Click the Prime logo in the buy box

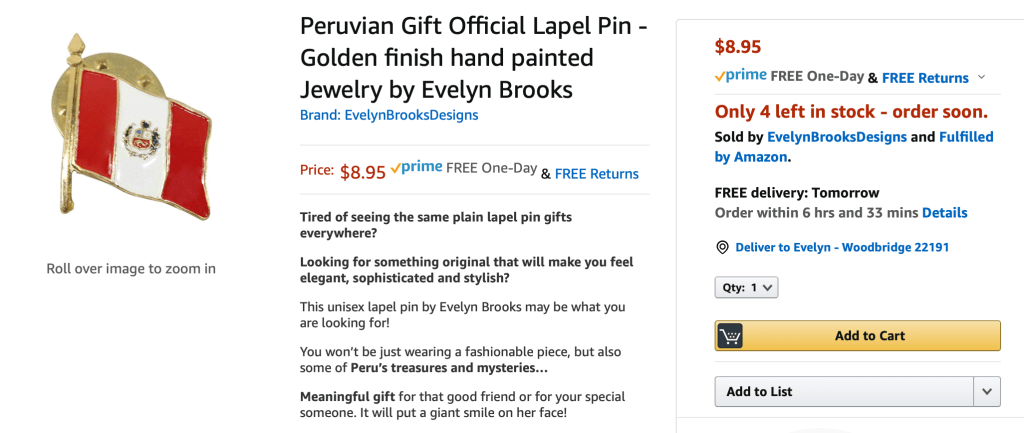tap(741, 76)
